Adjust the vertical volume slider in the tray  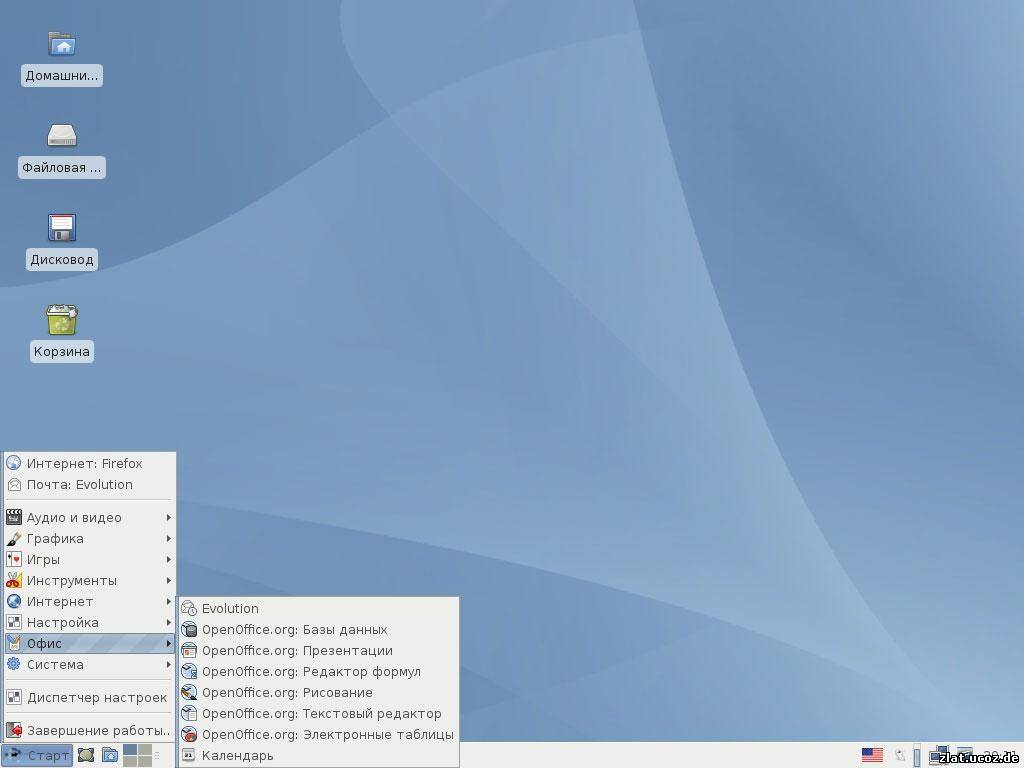[x=917, y=756]
